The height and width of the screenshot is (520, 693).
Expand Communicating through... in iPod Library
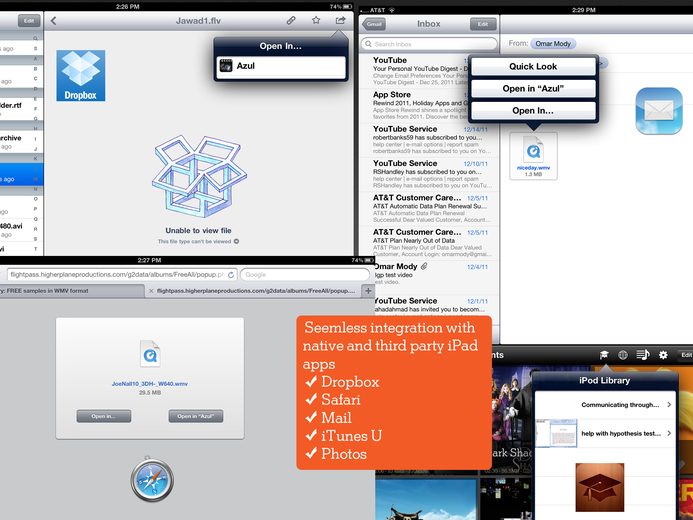pos(605,405)
